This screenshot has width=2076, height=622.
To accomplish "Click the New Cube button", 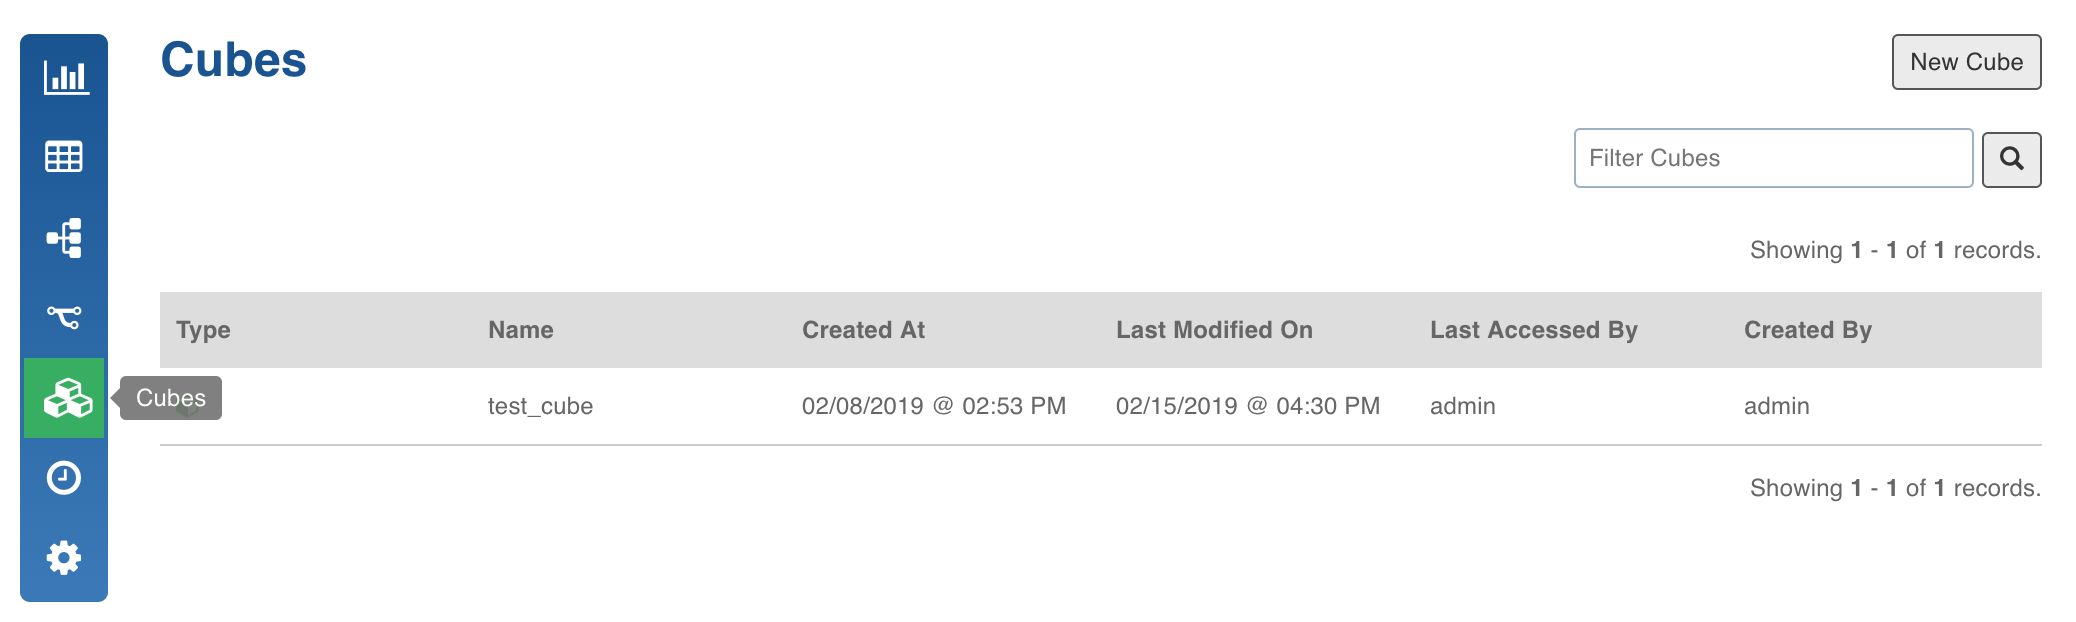I will tap(1966, 62).
